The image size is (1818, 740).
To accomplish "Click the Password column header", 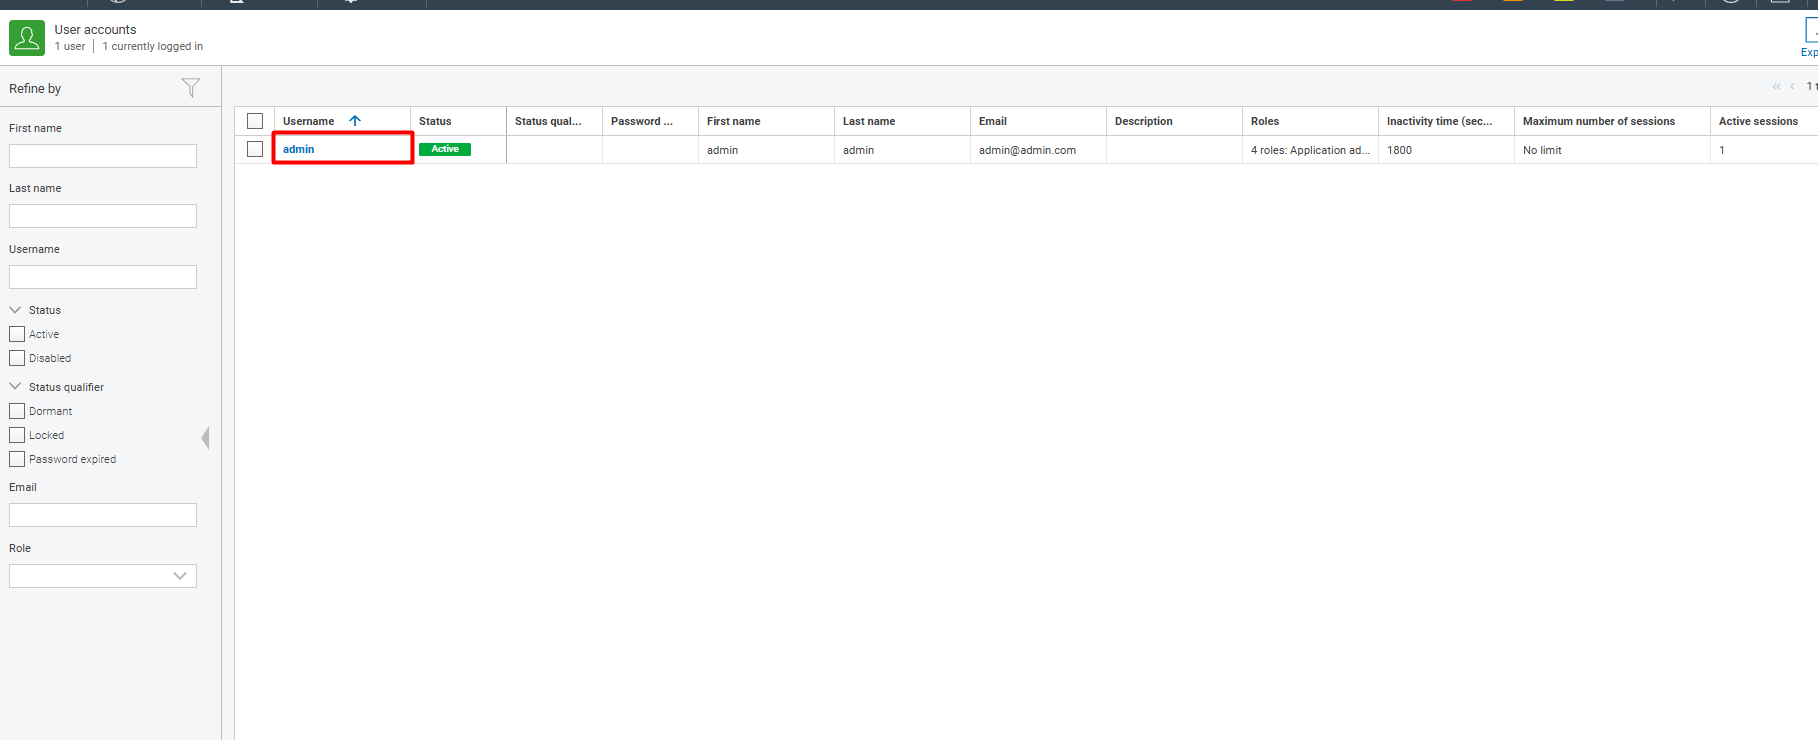I will click(650, 121).
